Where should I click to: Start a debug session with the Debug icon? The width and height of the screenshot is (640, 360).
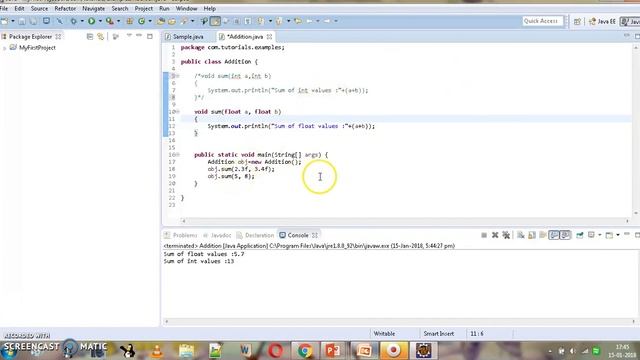point(73,21)
